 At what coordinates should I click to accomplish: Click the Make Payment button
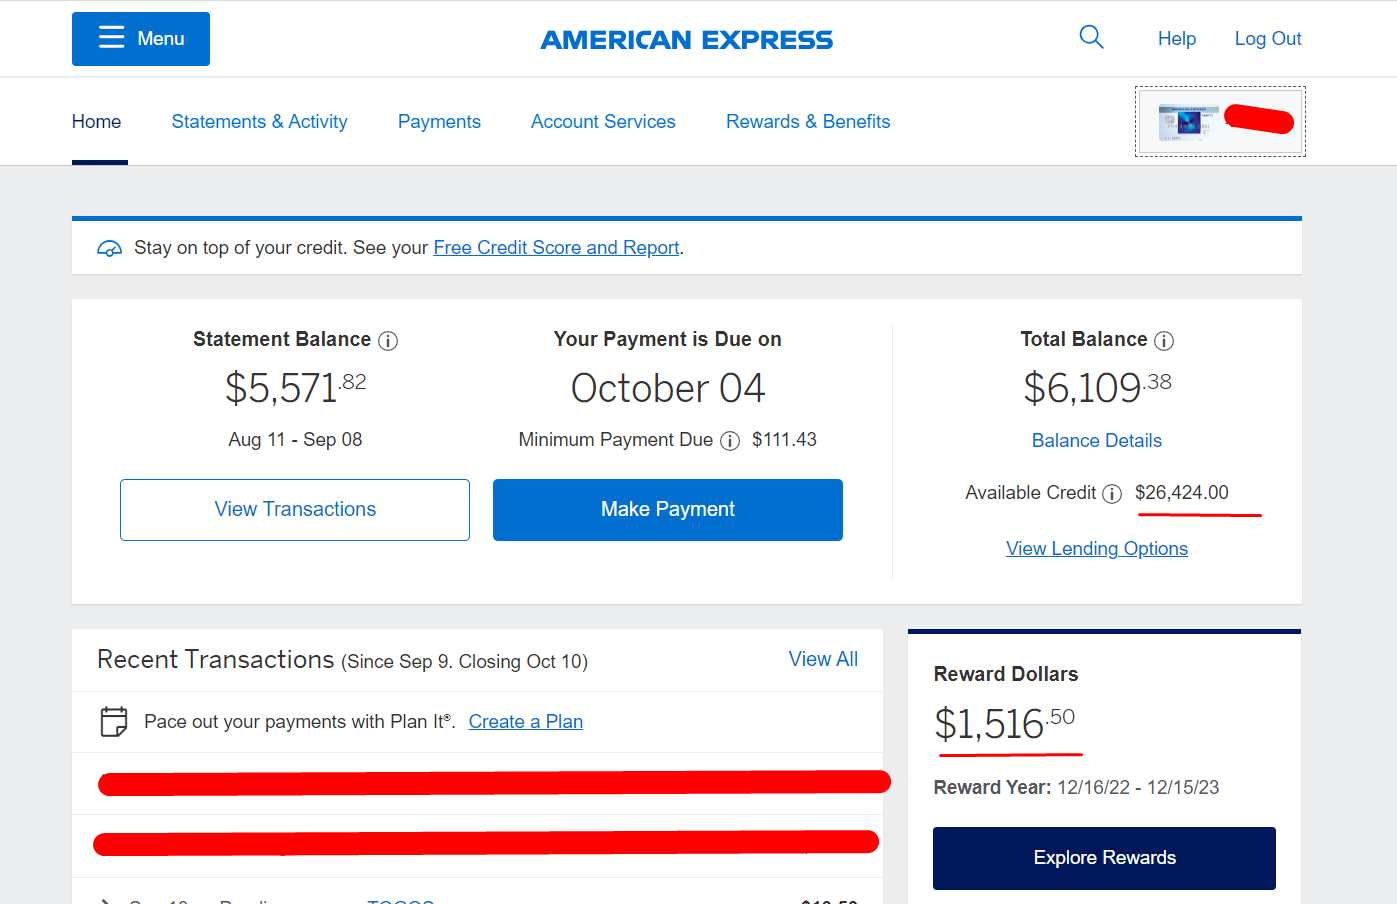pyautogui.click(x=668, y=510)
